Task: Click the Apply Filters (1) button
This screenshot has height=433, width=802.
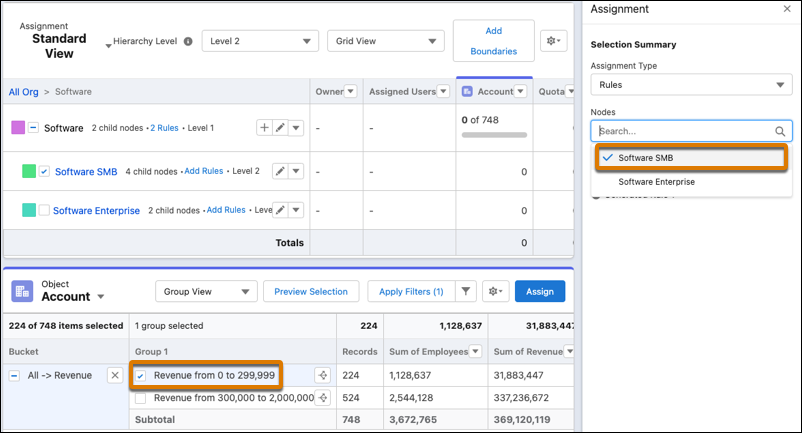Action: click(411, 291)
